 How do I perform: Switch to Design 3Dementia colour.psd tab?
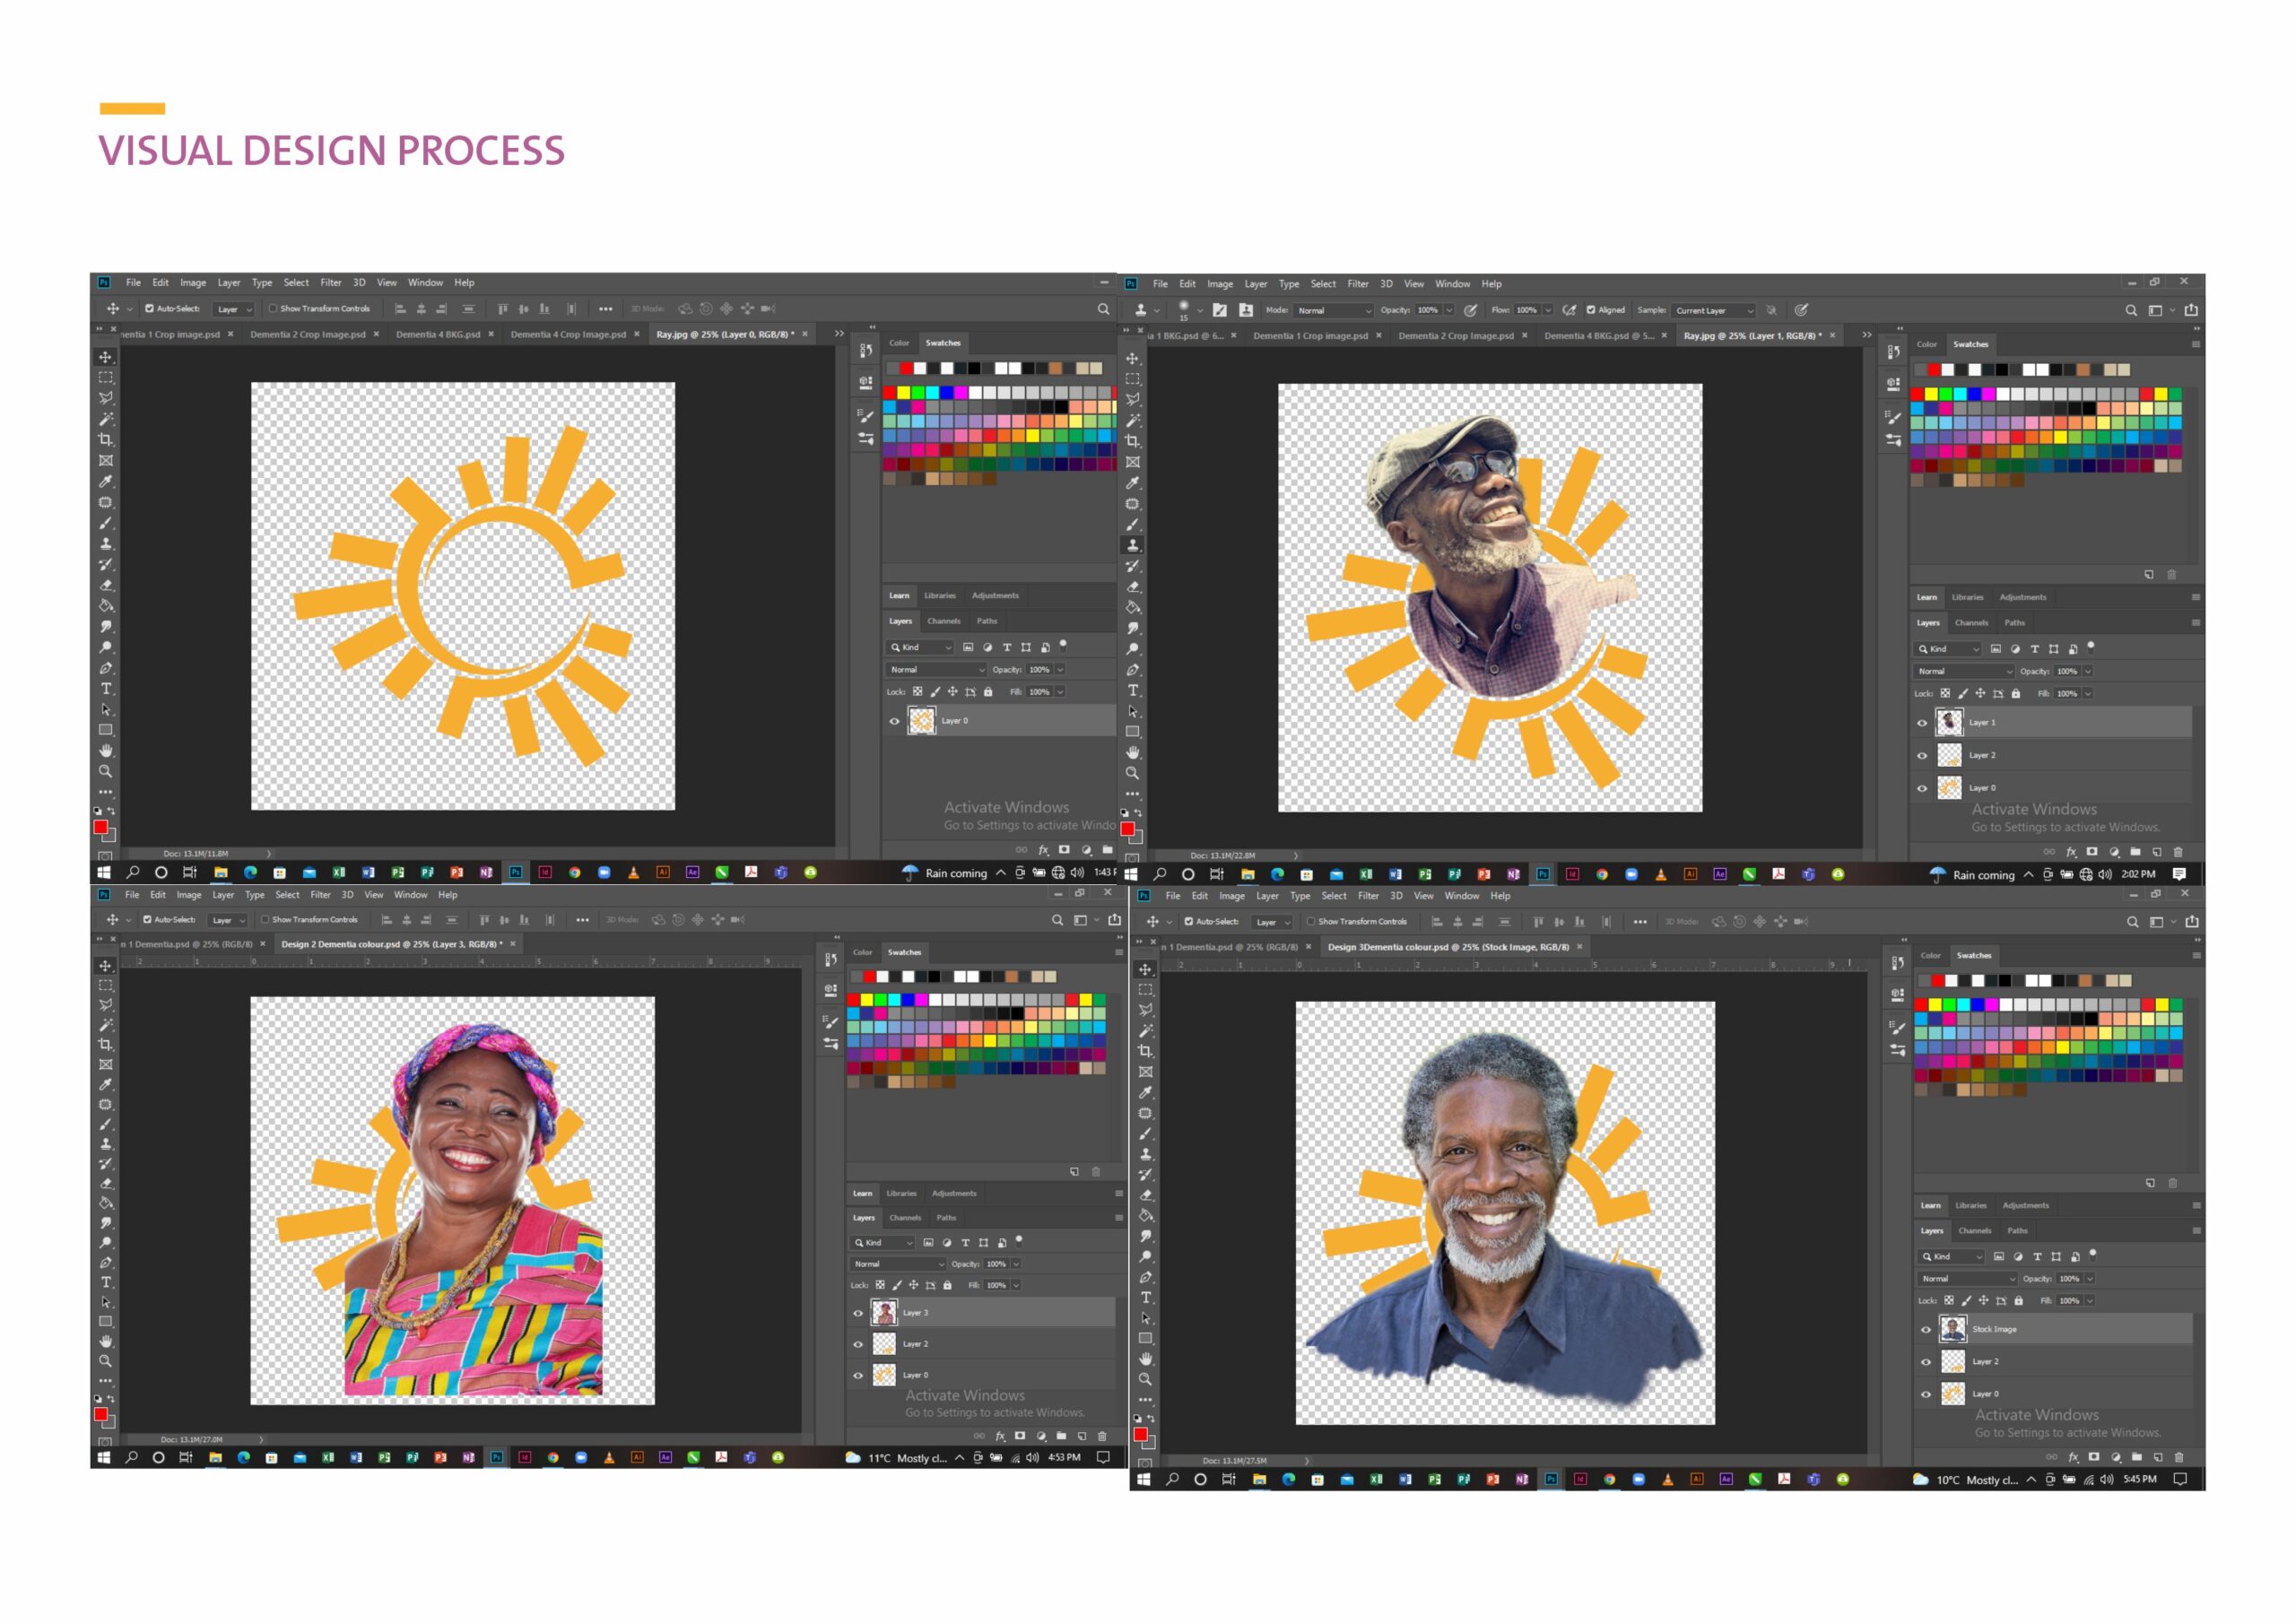[x=1447, y=946]
